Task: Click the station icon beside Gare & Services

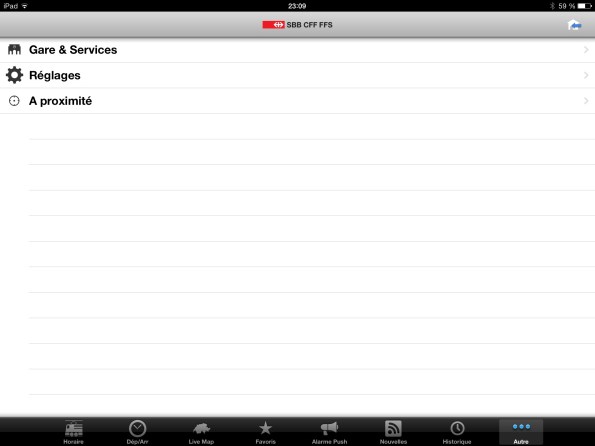Action: [14, 49]
